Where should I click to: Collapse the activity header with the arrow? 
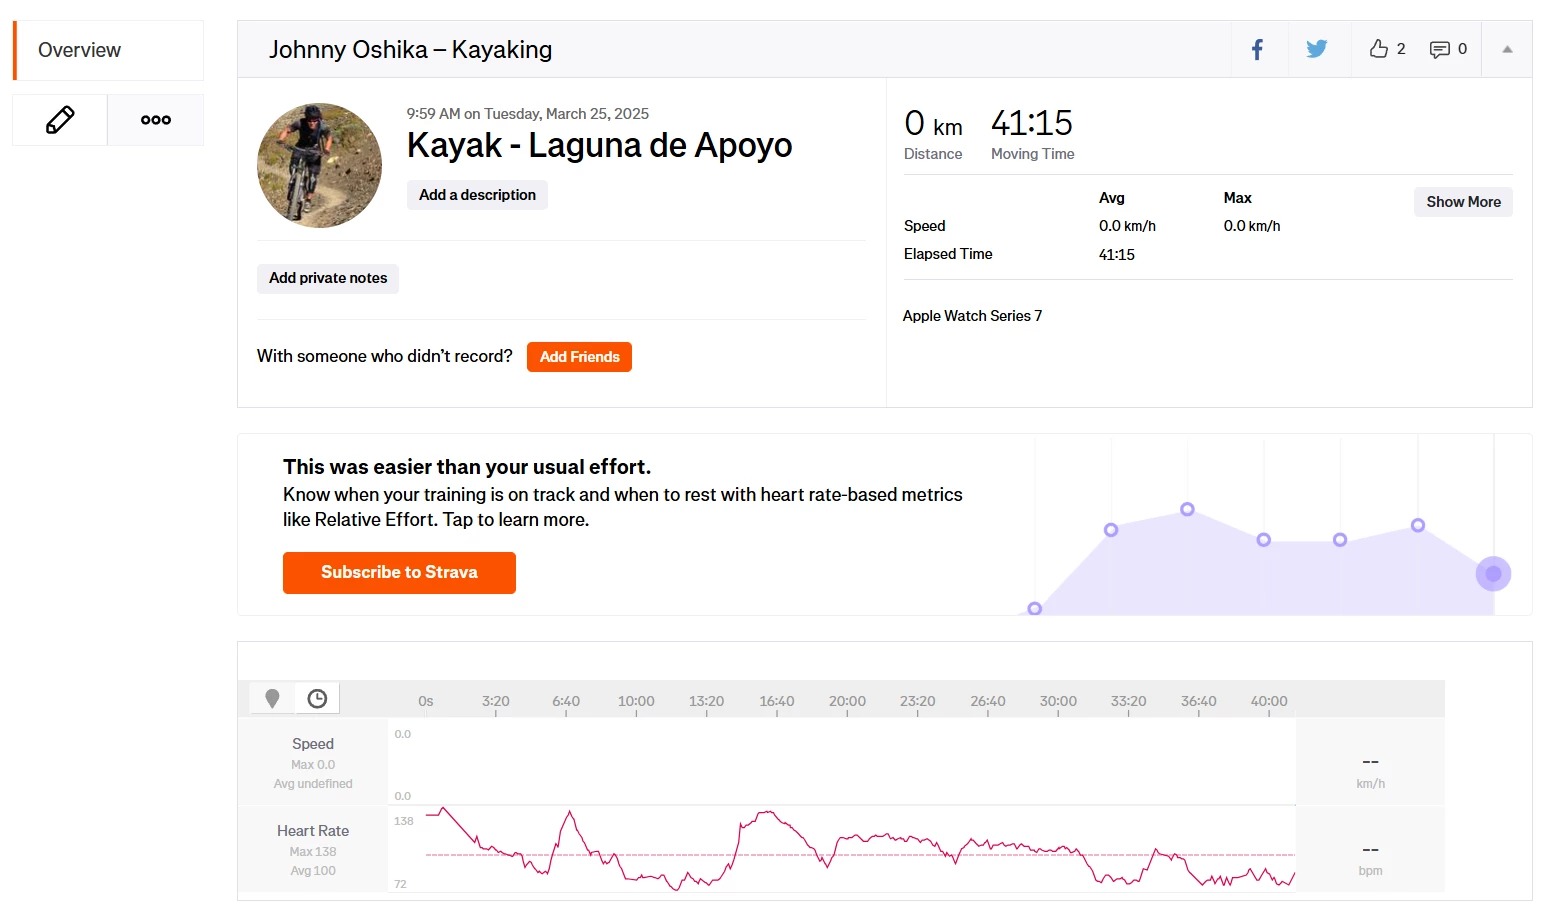coord(1507,49)
